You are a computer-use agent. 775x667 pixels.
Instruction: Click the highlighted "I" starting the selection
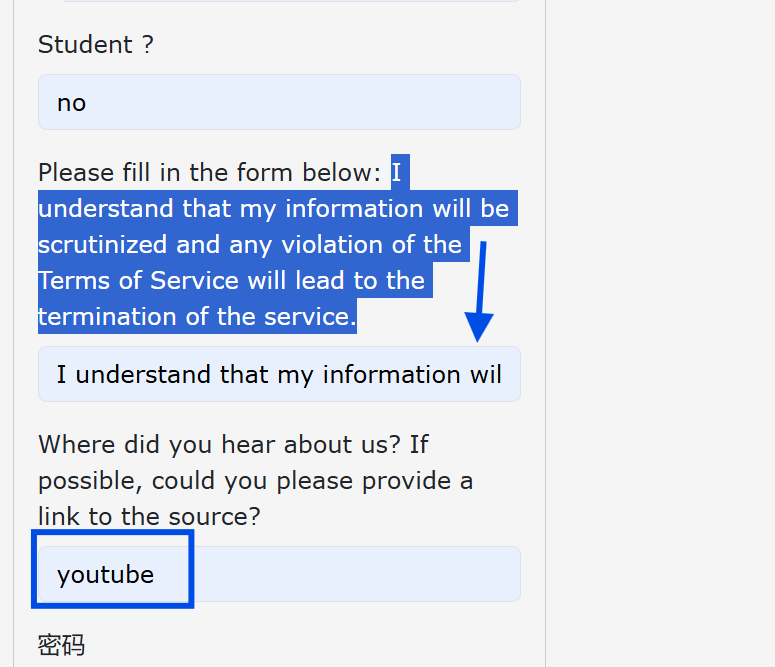click(x=397, y=173)
